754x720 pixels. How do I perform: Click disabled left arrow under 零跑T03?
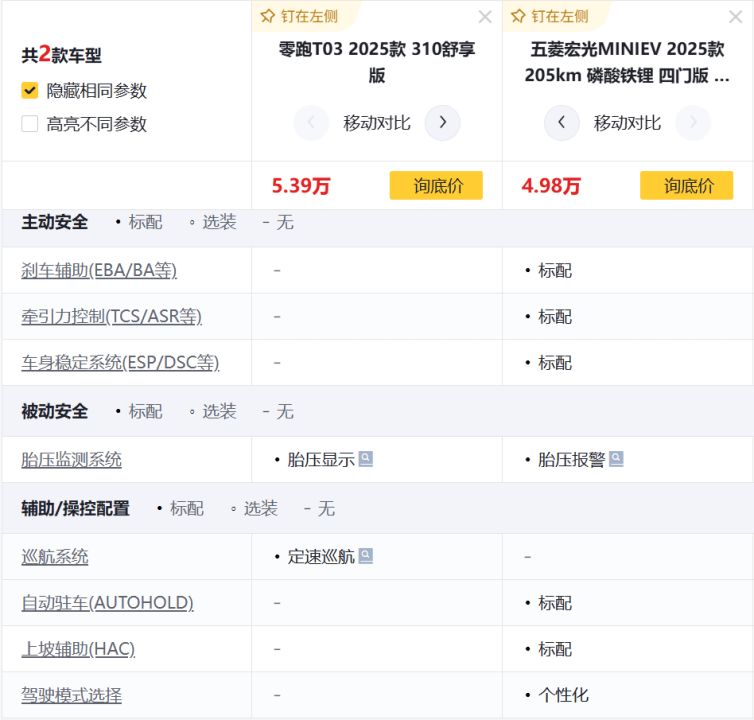[311, 123]
